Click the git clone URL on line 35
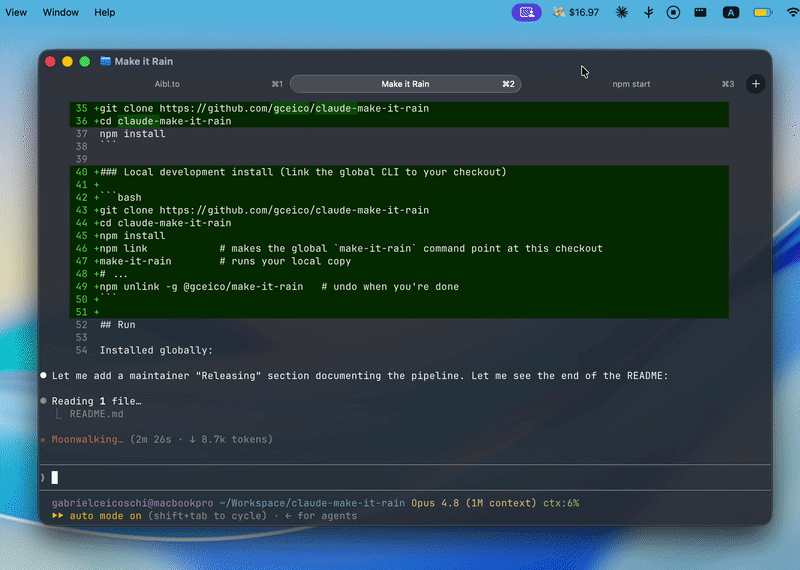800x570 pixels. point(294,108)
